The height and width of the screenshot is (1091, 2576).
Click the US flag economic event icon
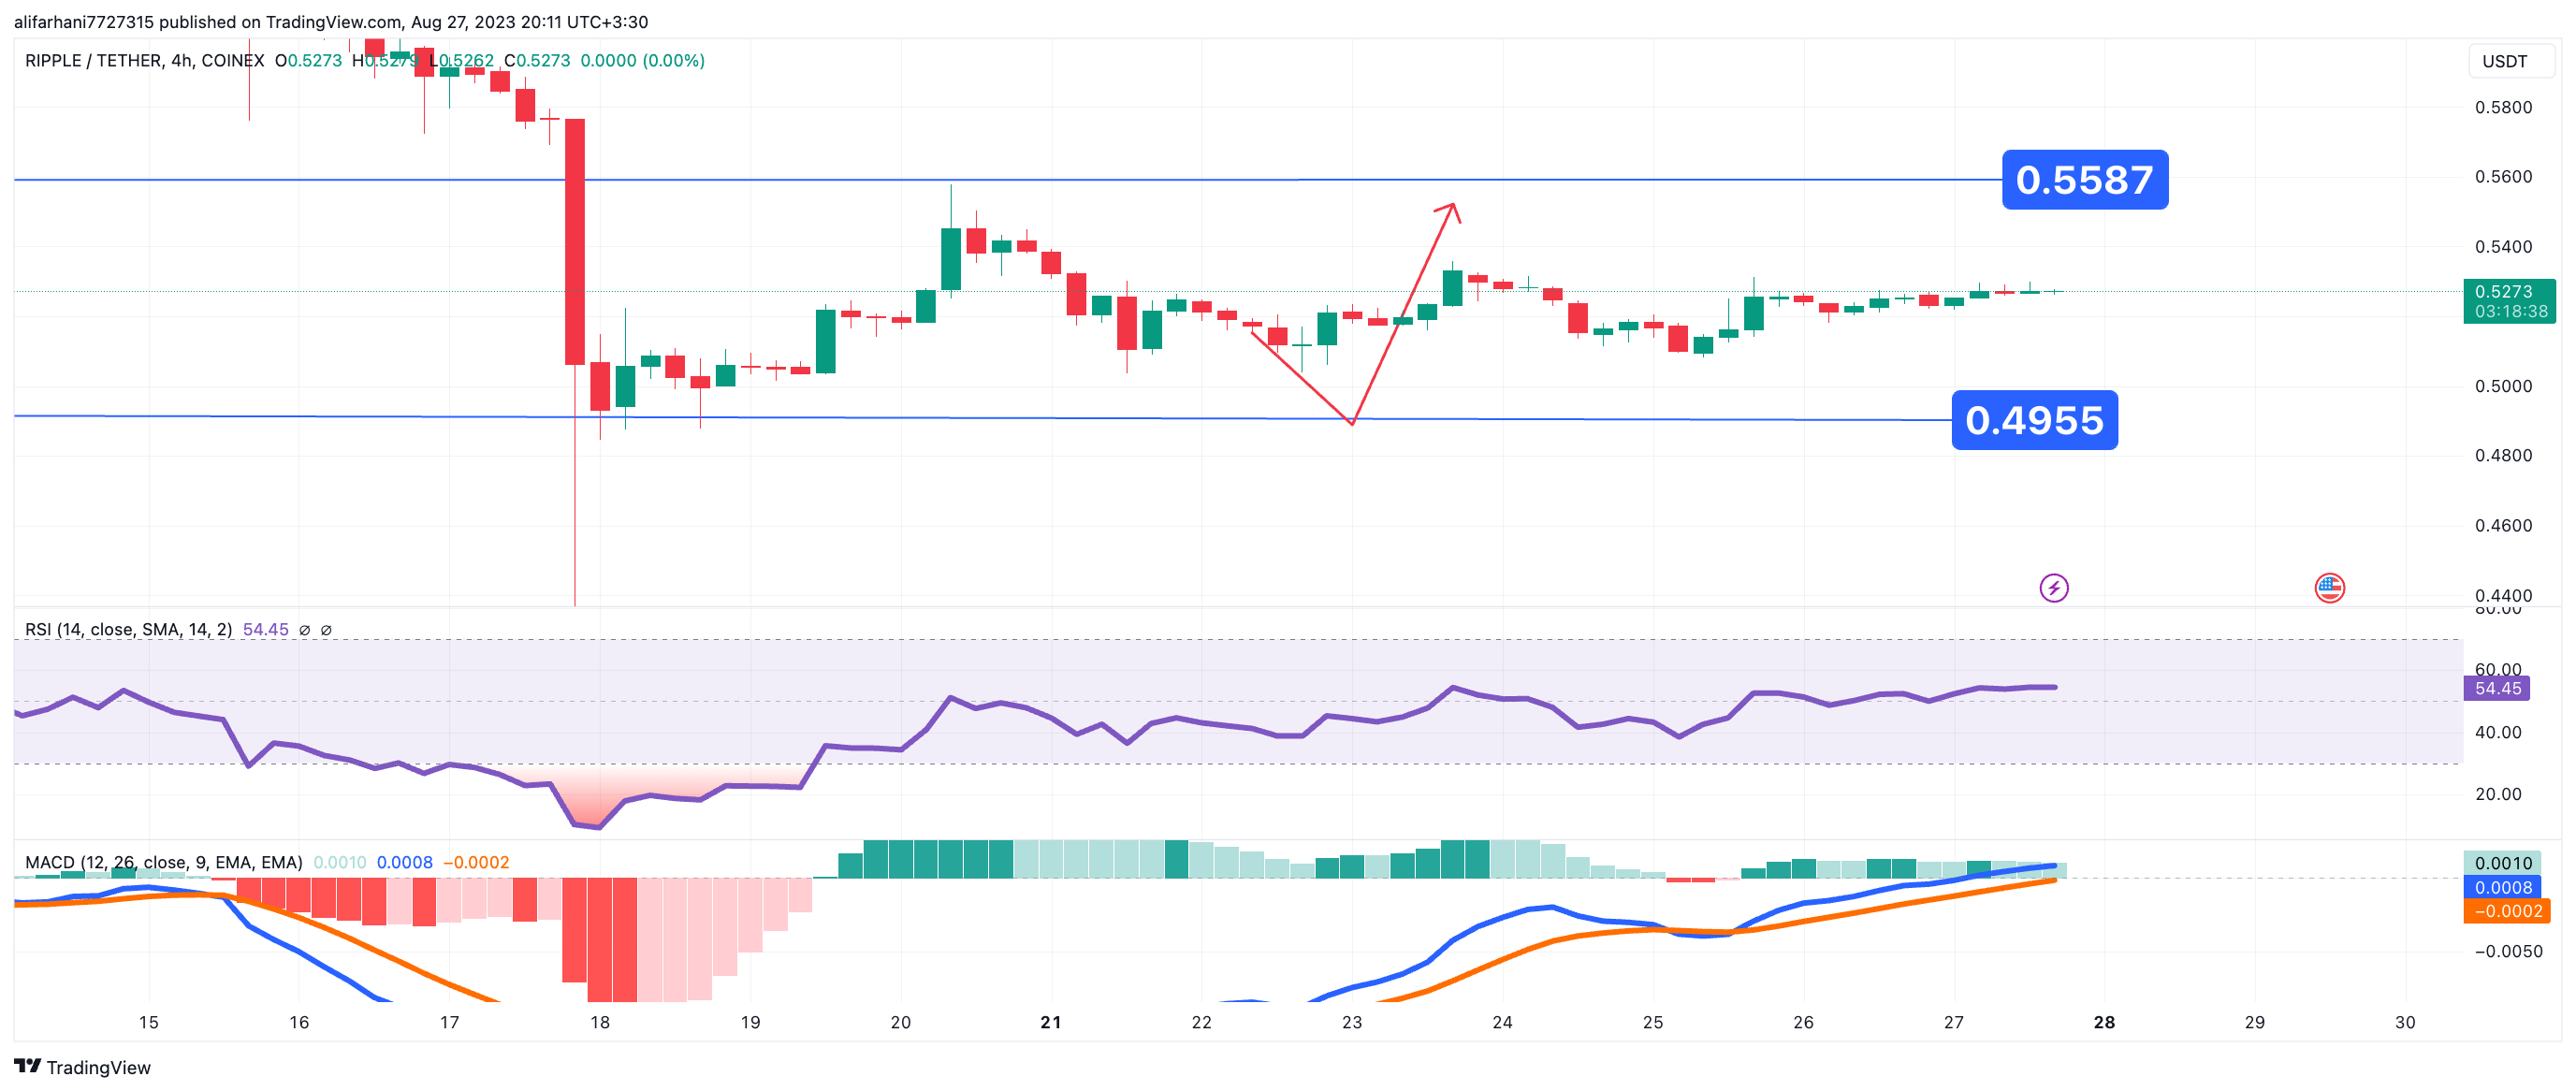(x=2329, y=588)
